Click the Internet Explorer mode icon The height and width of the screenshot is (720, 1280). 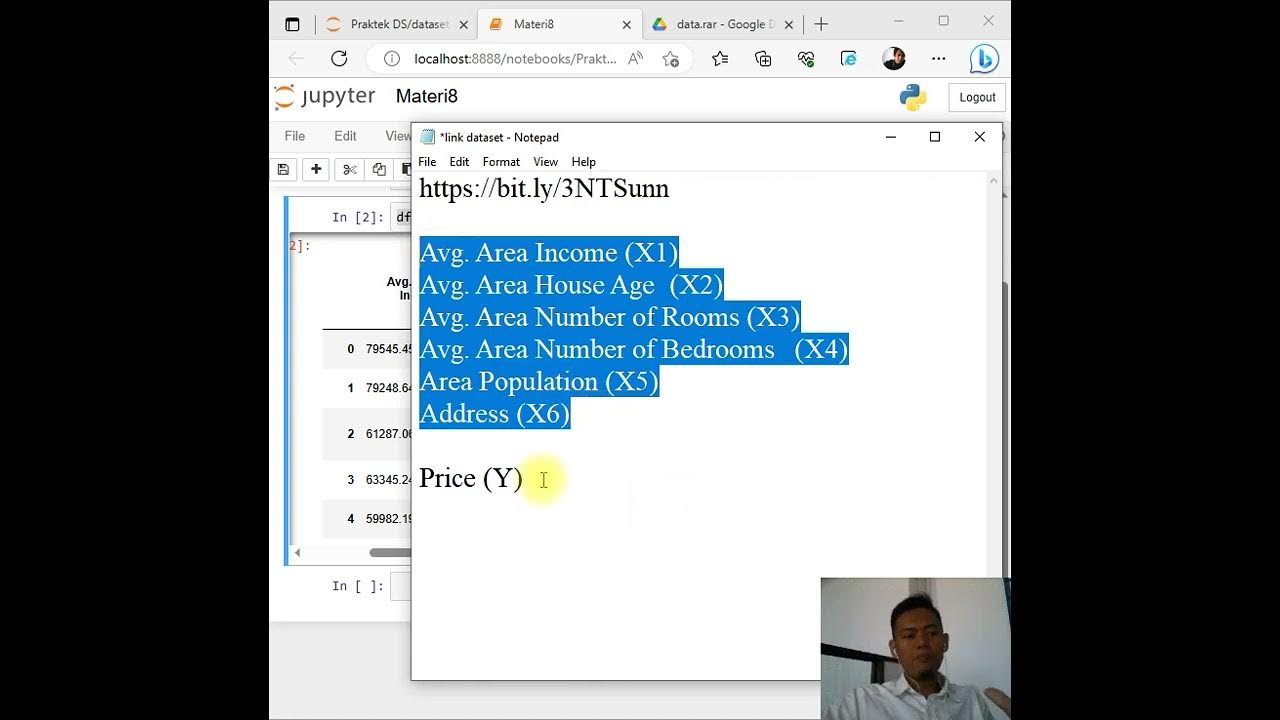click(x=849, y=59)
